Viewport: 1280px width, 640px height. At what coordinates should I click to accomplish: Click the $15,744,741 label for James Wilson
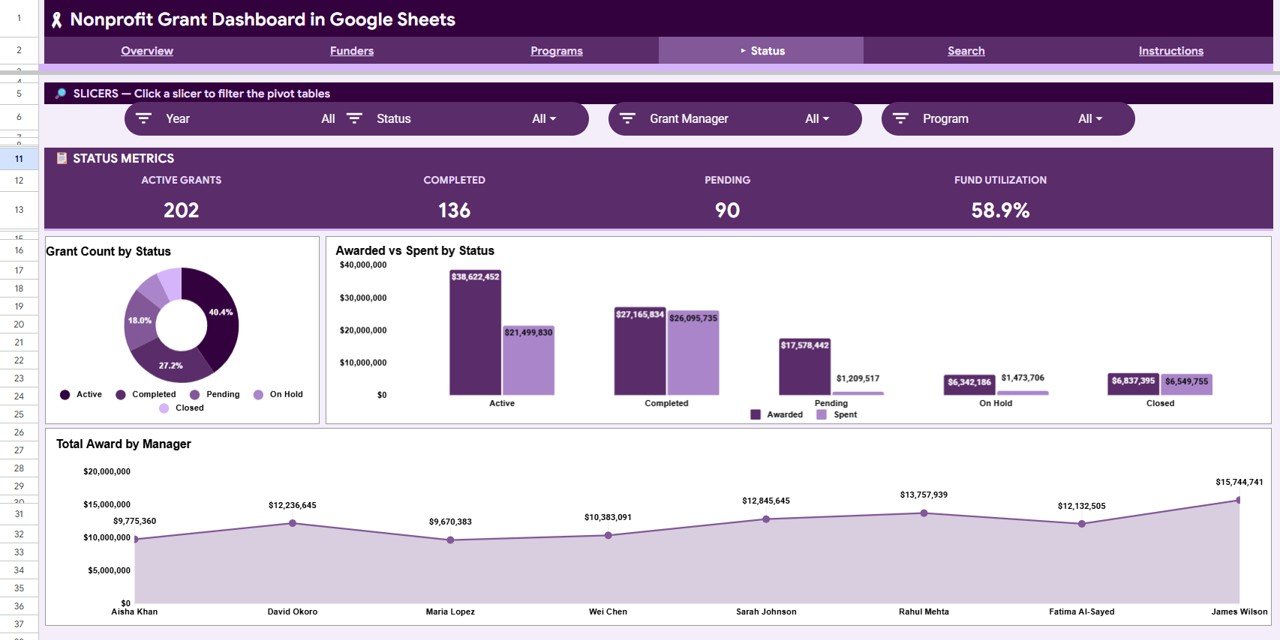1240,482
